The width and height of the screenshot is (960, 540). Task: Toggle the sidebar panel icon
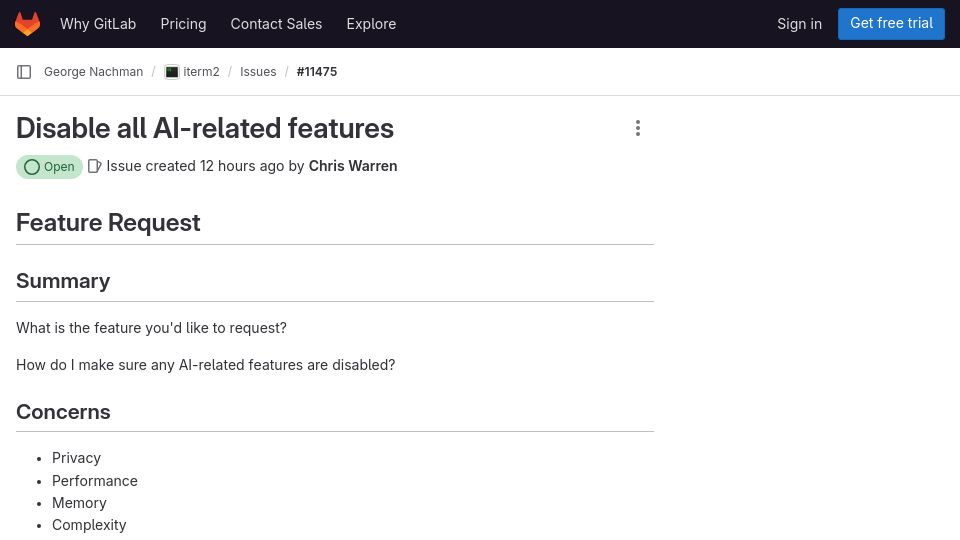(24, 72)
